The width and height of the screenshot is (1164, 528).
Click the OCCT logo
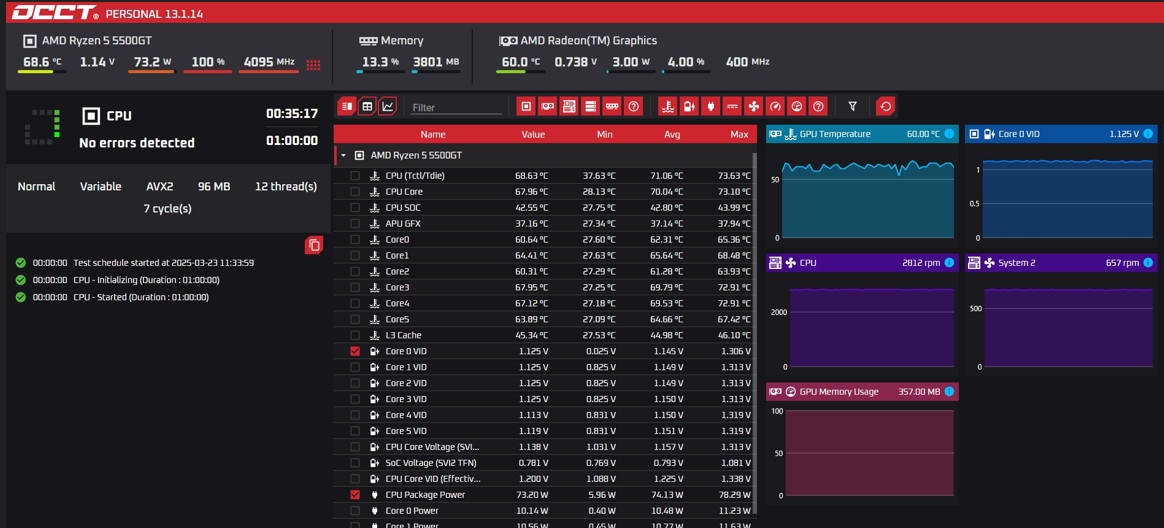click(x=55, y=13)
